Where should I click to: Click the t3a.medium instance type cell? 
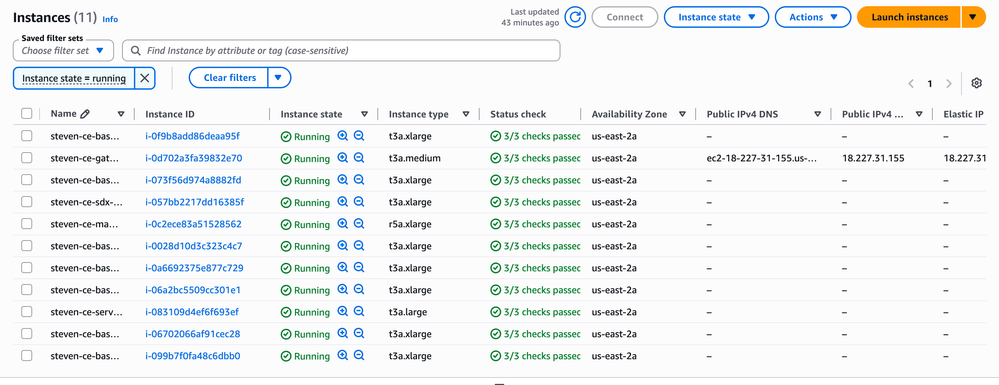415,158
